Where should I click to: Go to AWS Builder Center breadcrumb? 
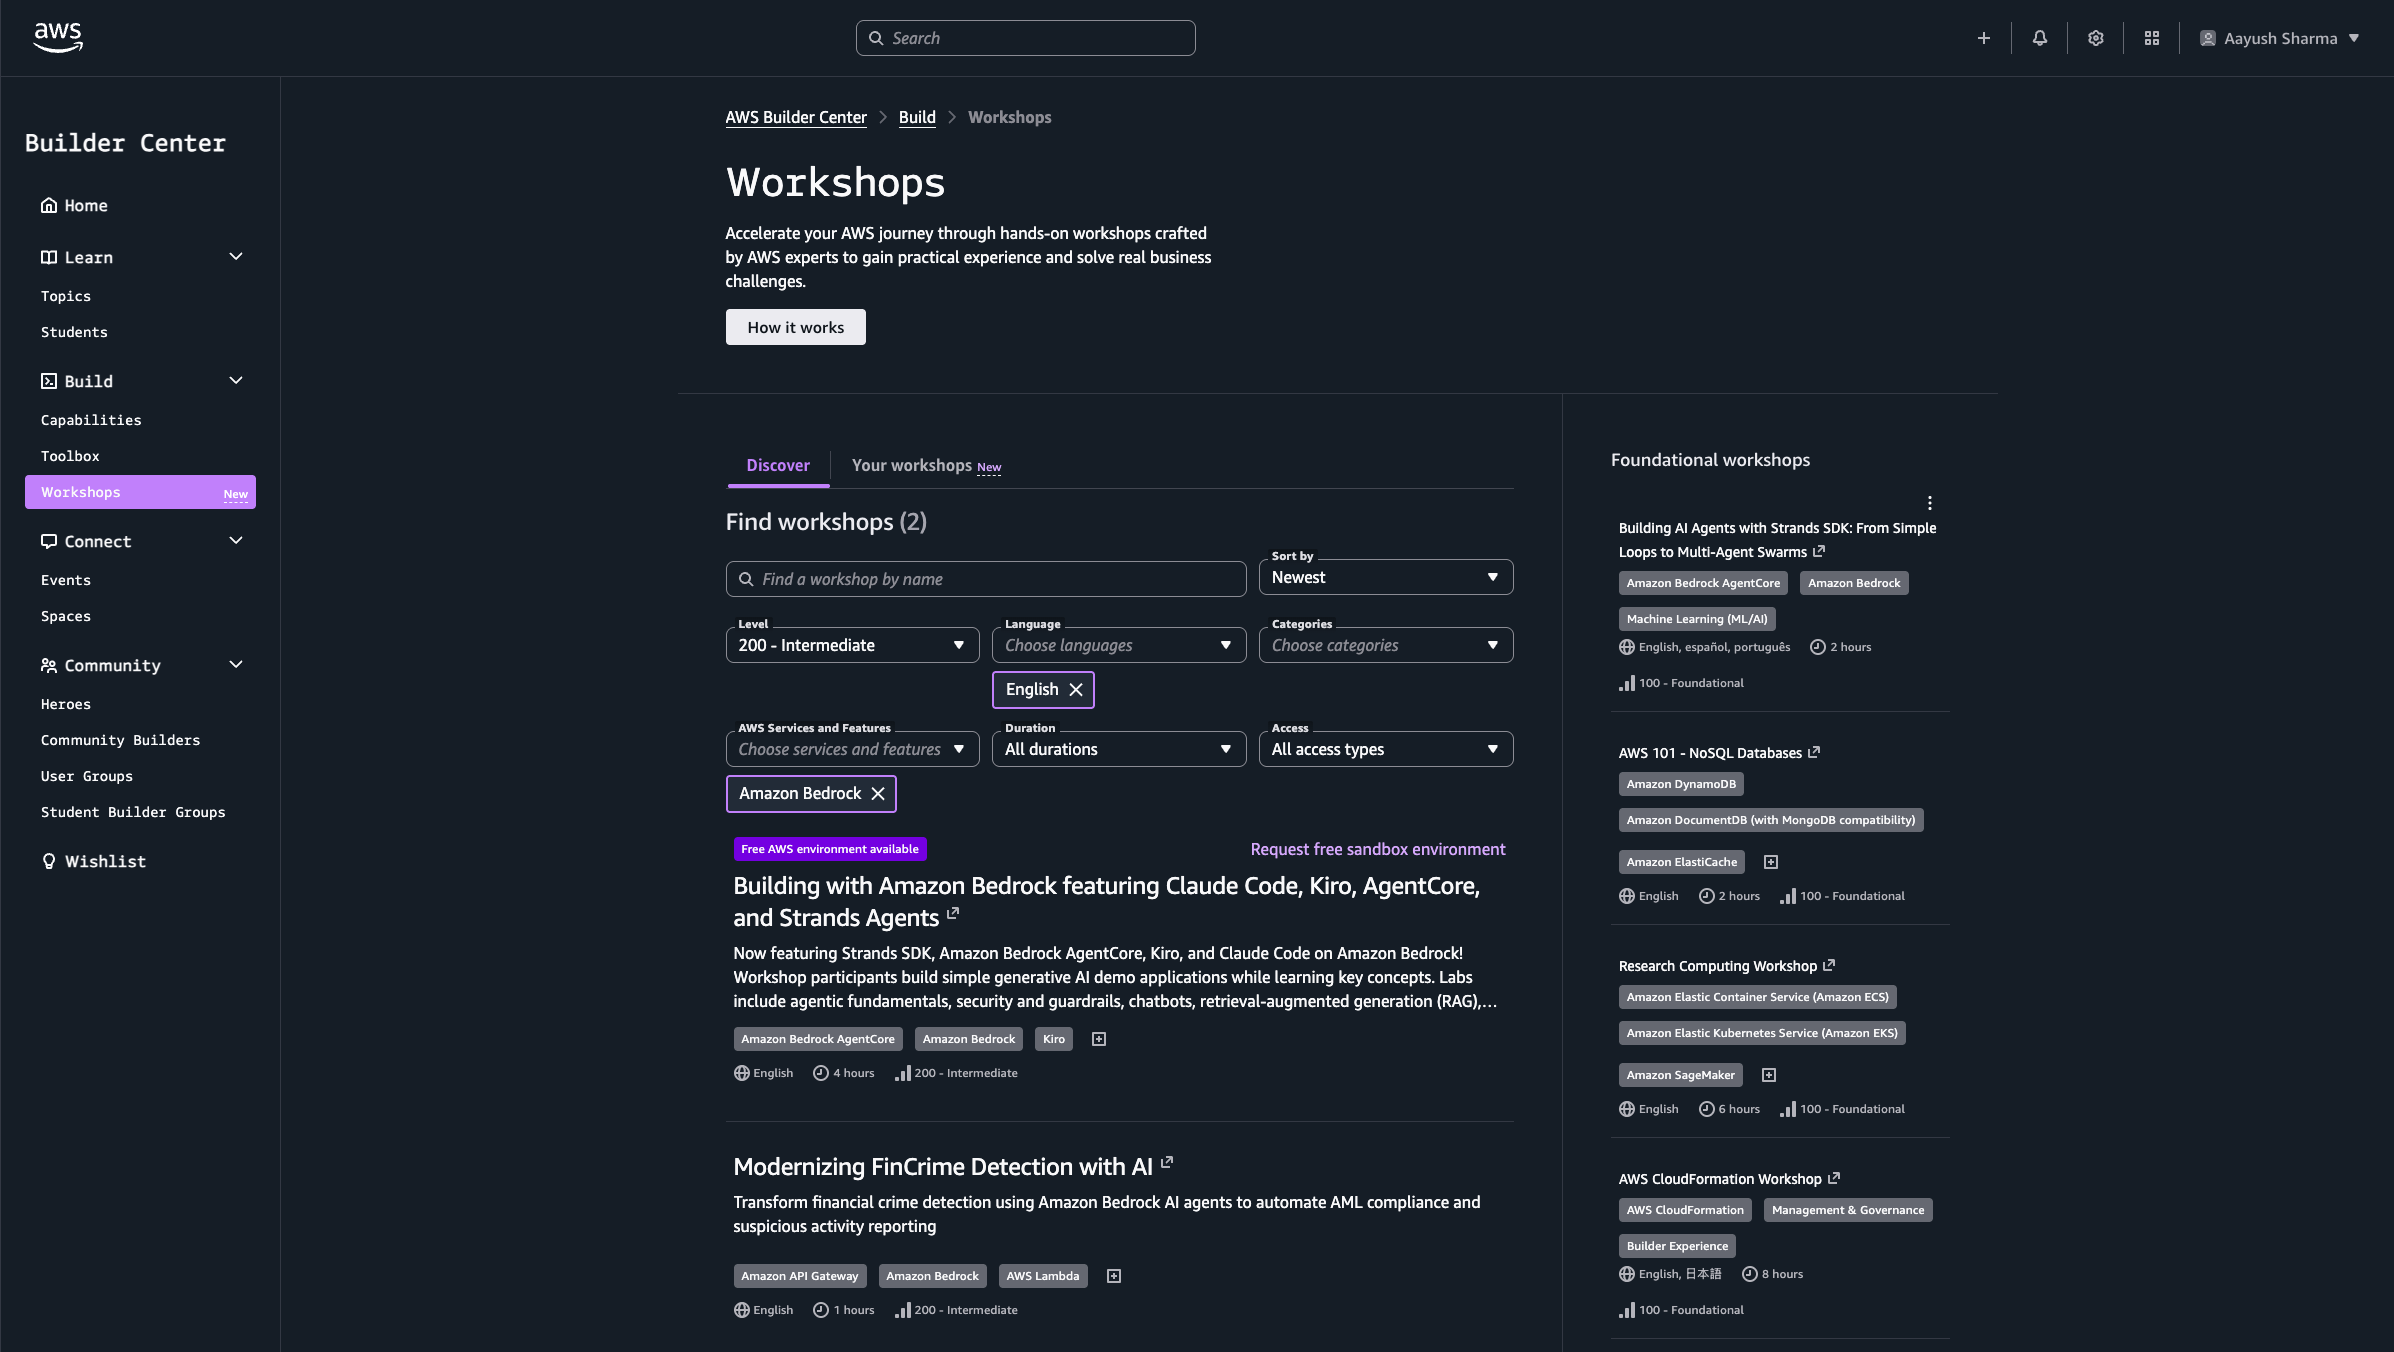[796, 117]
